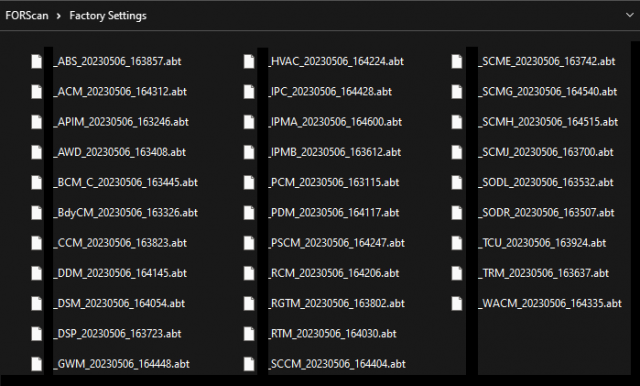640x386 pixels.
Task: Go to the FORScan folder in breadcrumb
Action: [27, 16]
